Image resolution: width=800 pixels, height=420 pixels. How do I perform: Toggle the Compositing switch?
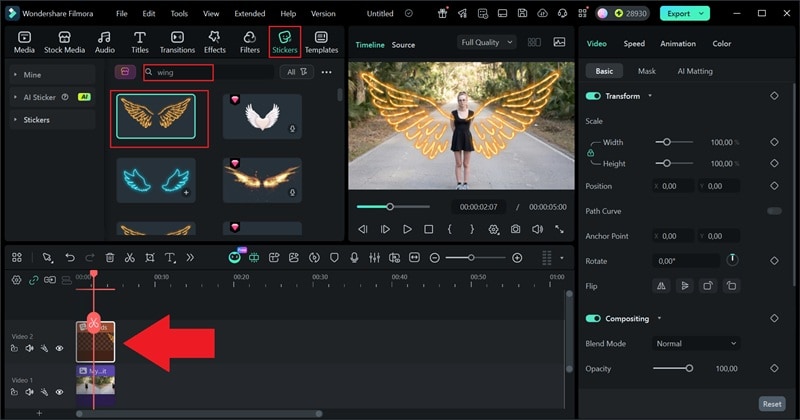593,318
